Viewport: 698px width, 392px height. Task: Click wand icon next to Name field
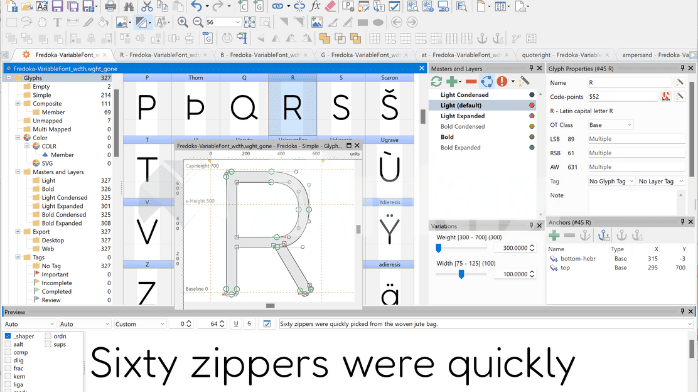click(x=680, y=82)
